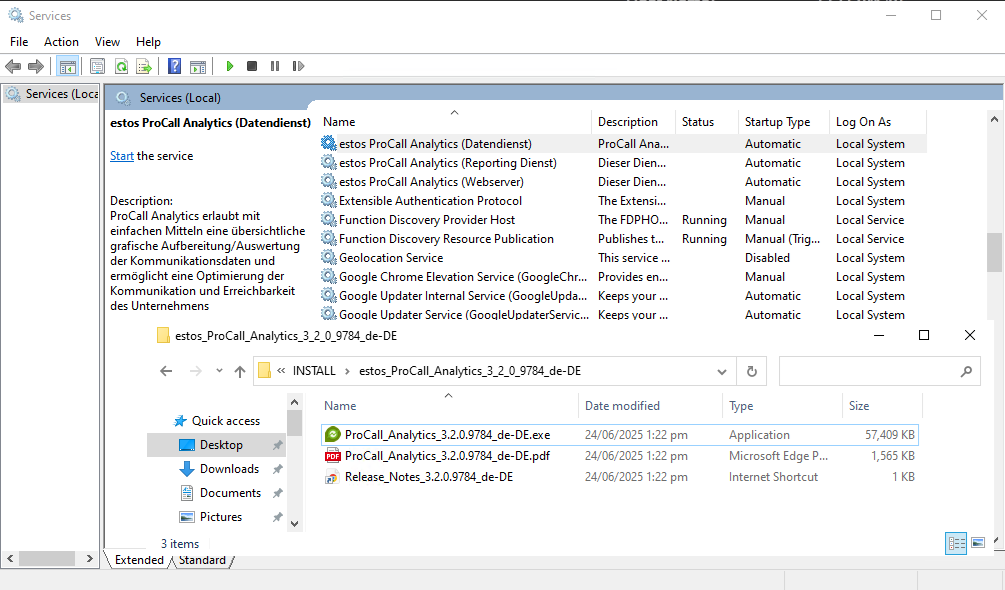The height and width of the screenshot is (590, 1005).
Task: Sort files by Date modified column
Action: (x=622, y=406)
